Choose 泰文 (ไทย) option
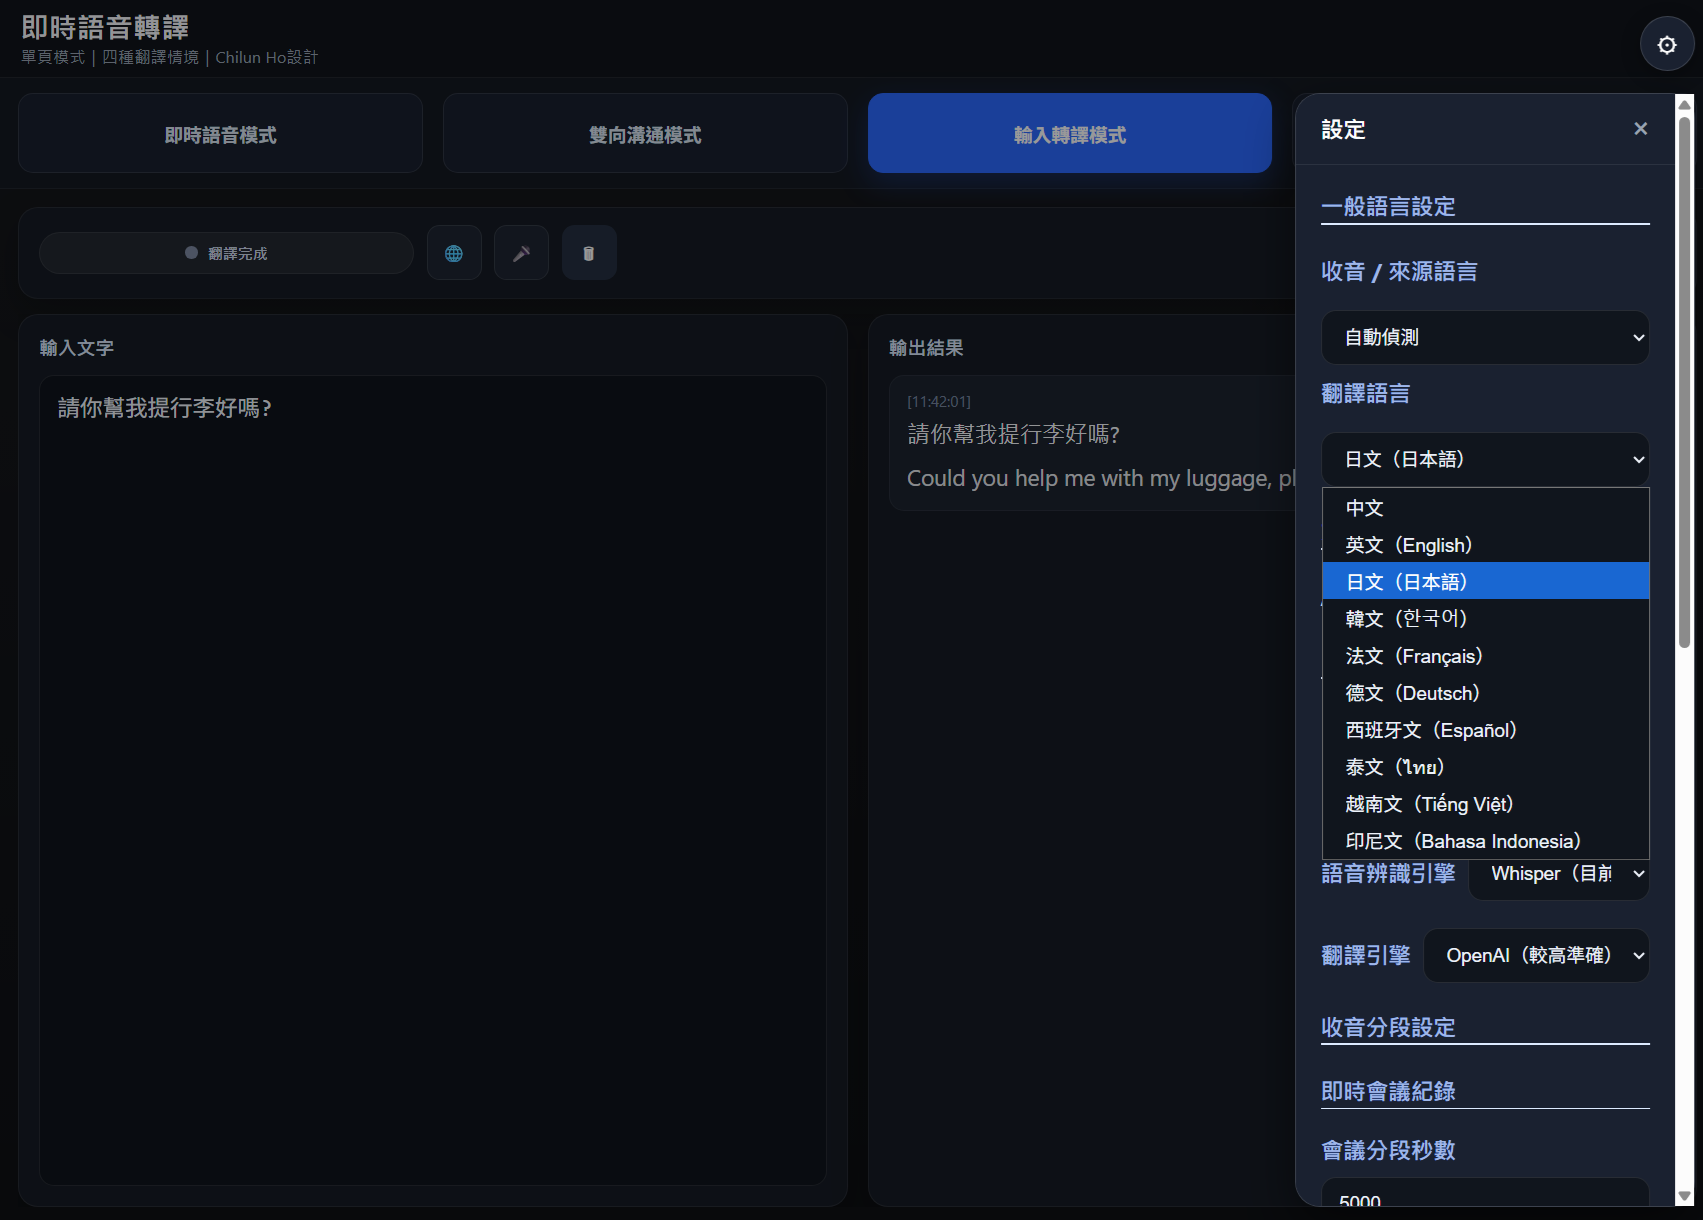 [x=1485, y=767]
